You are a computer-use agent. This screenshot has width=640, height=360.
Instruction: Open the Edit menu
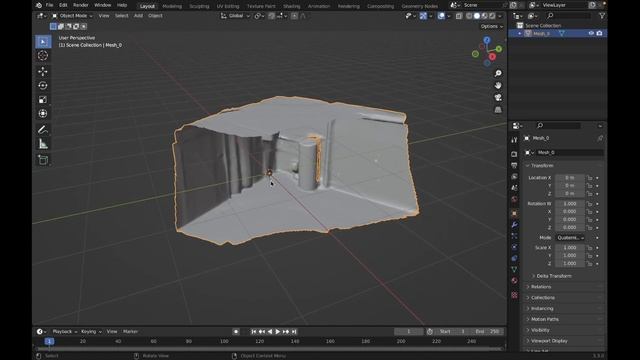pos(63,5)
